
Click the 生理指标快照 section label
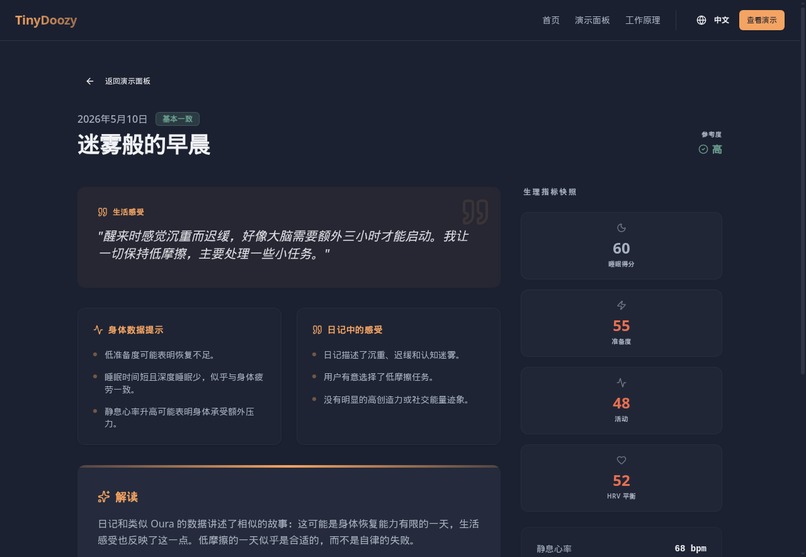pos(550,192)
